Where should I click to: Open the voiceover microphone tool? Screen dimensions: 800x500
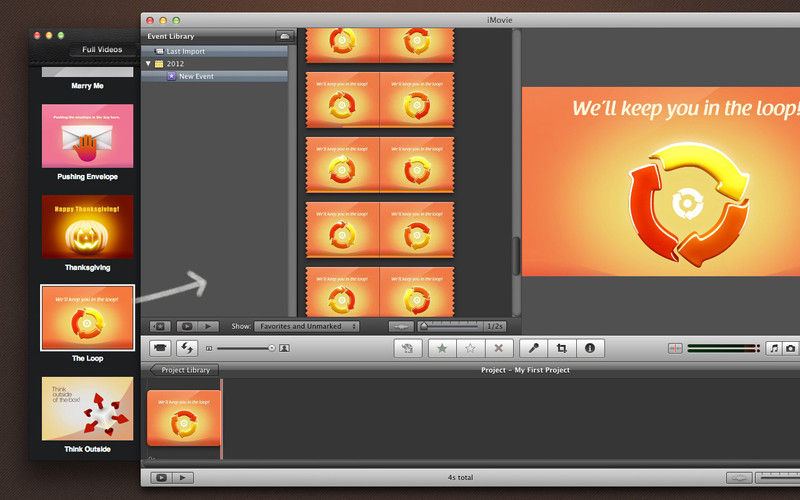coord(534,348)
